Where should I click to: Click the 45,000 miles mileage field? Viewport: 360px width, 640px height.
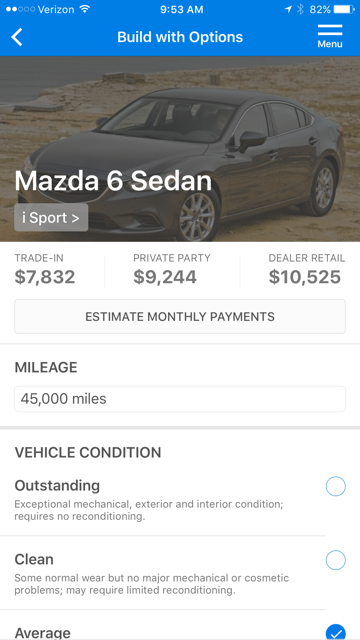point(180,399)
